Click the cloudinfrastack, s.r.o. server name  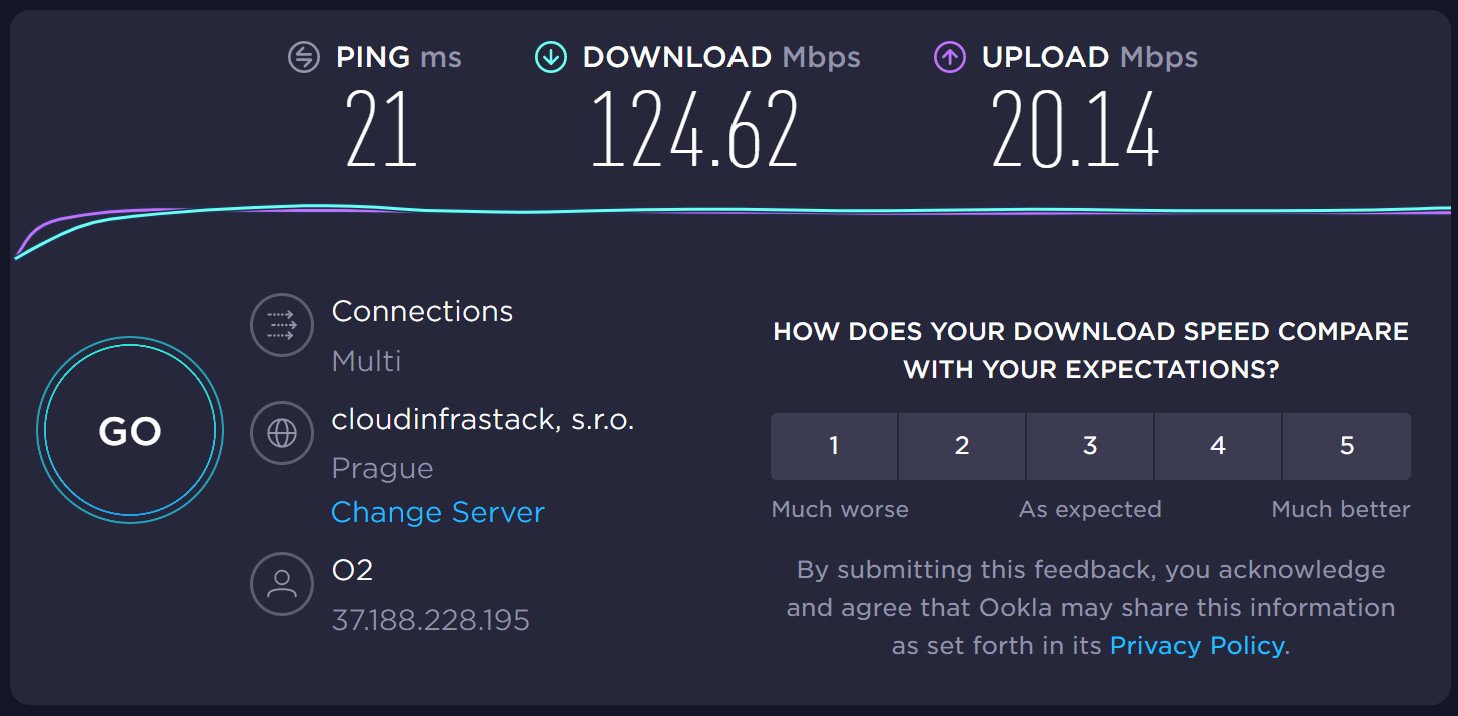483,420
